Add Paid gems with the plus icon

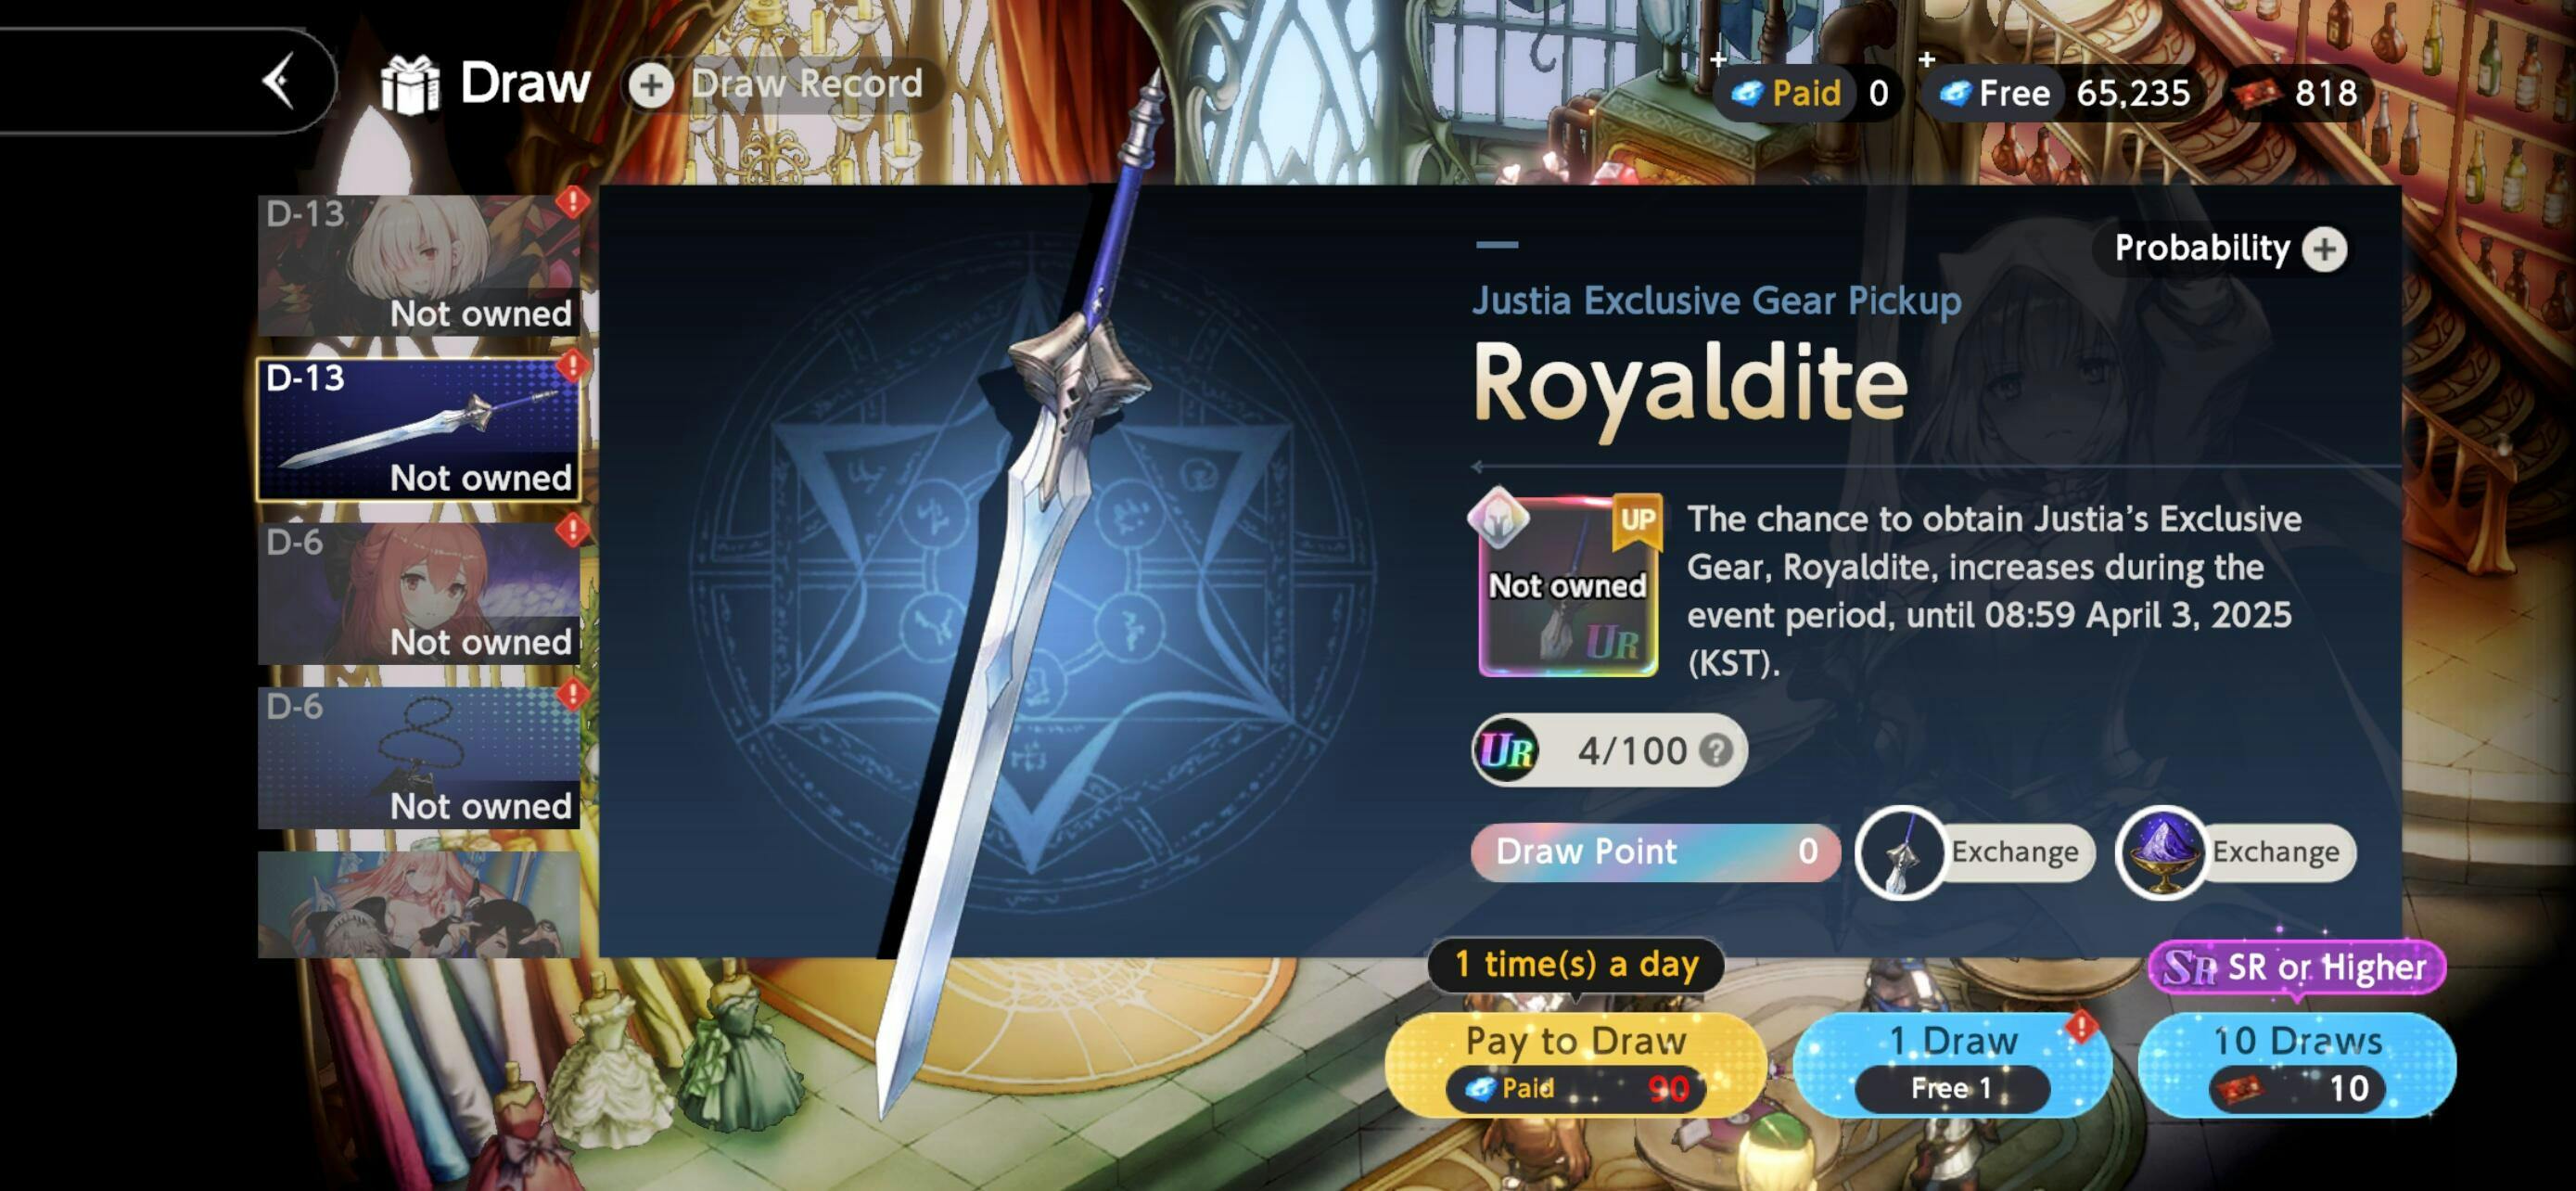coord(1718,60)
